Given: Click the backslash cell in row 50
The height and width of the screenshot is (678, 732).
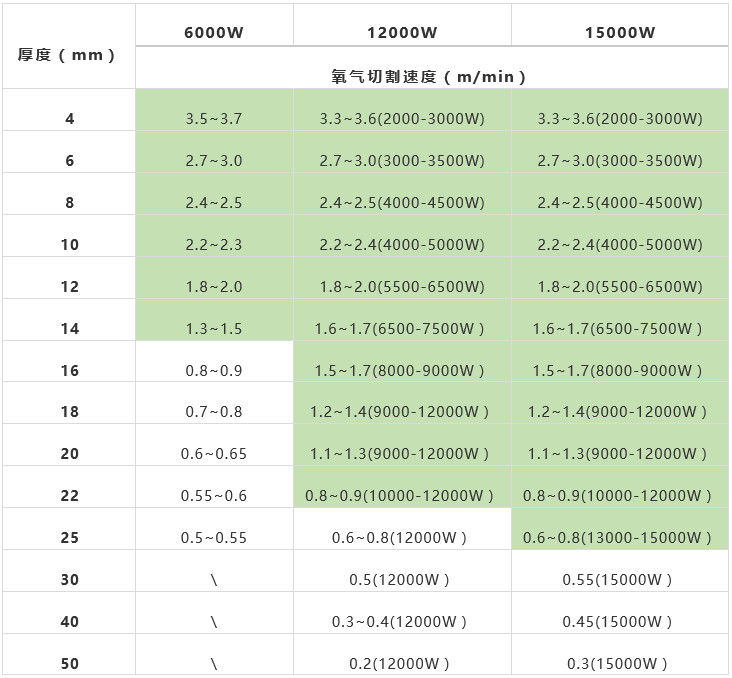Looking at the screenshot, I should (214, 664).
